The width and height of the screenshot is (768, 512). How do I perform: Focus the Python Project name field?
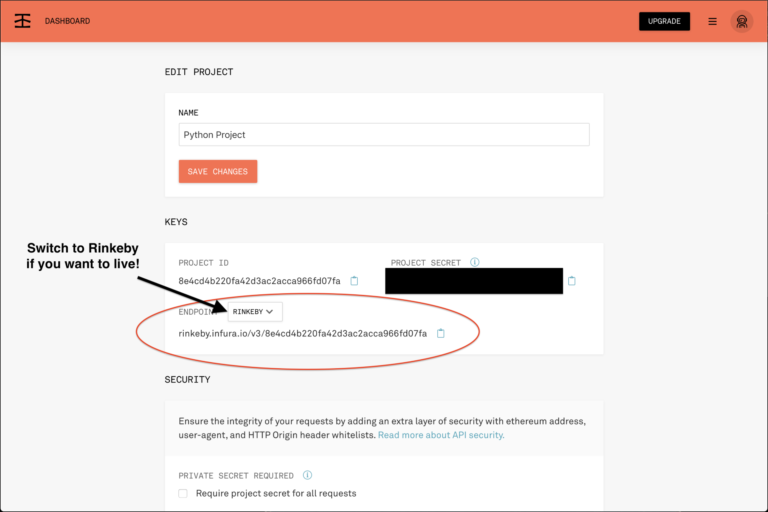pos(384,134)
